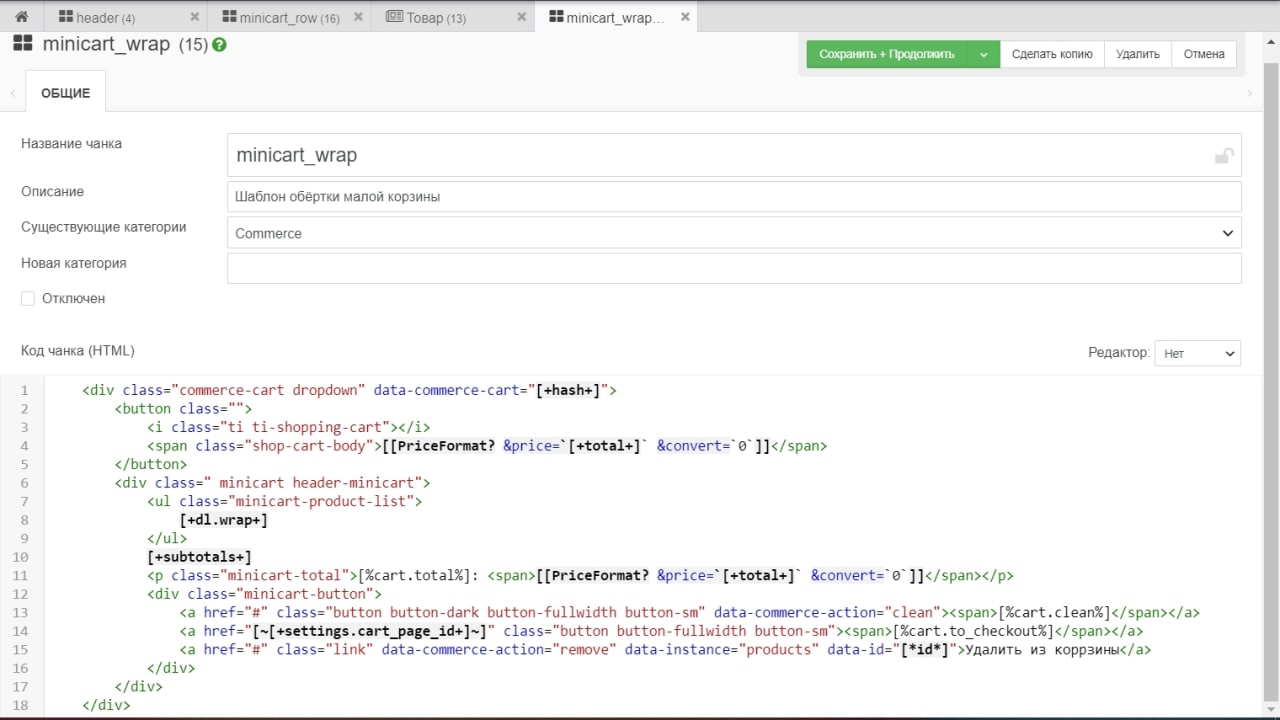Click Сделать копию button
This screenshot has width=1280, height=720.
click(1052, 54)
